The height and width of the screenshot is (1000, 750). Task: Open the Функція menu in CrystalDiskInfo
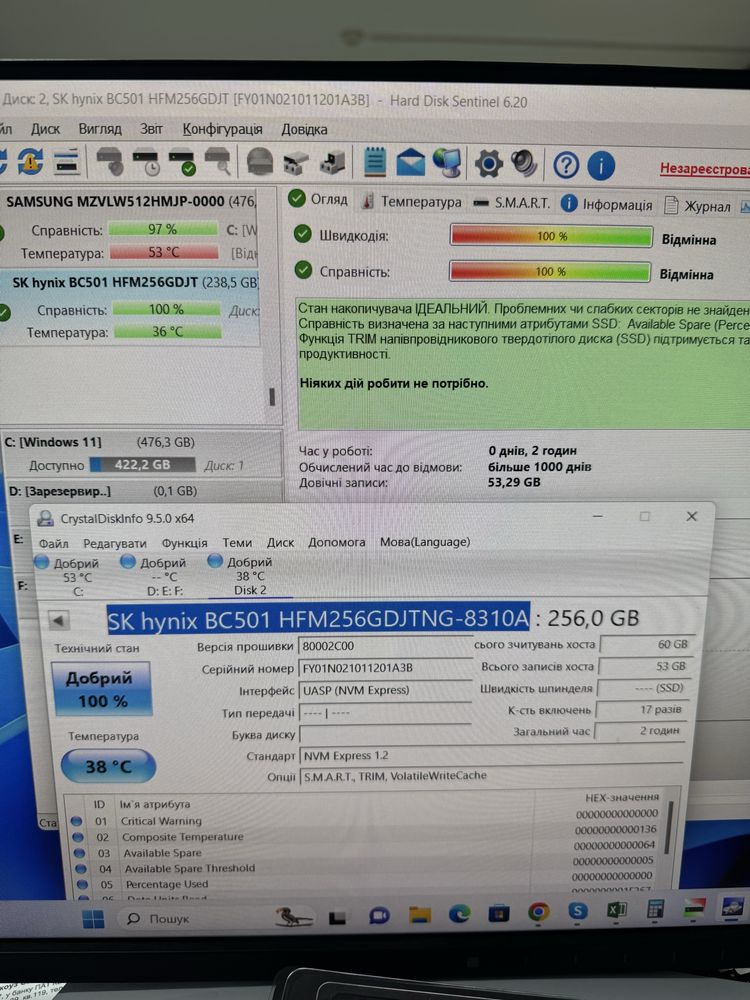pyautogui.click(x=184, y=543)
